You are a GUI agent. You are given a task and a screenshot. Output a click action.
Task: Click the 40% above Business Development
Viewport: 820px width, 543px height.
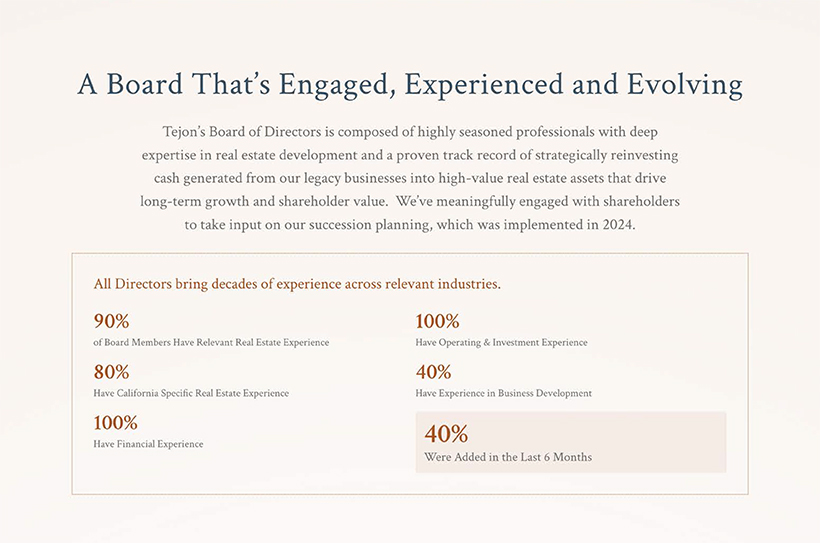pos(433,372)
